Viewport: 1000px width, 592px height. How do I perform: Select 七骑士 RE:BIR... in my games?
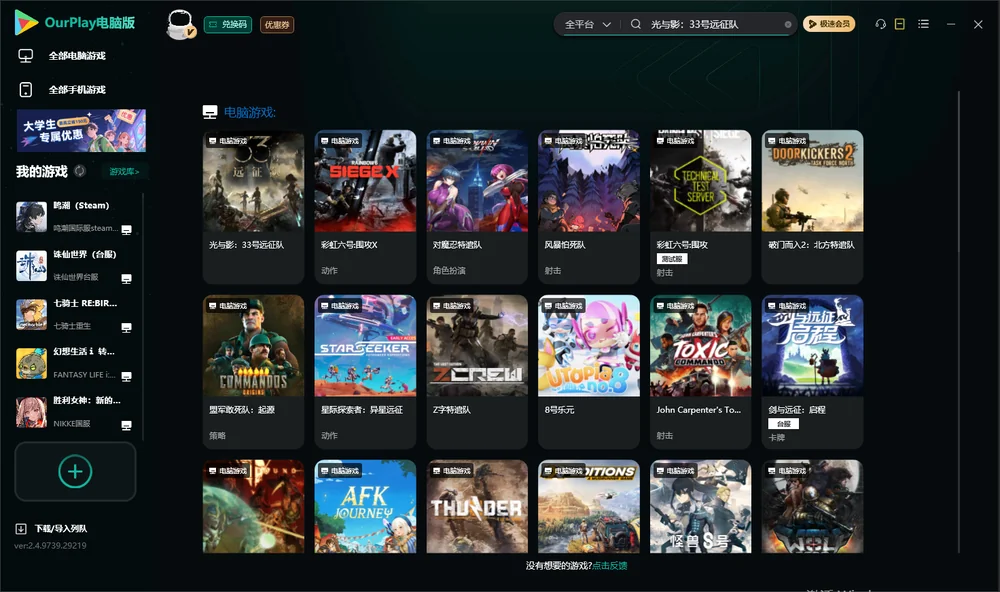75,314
